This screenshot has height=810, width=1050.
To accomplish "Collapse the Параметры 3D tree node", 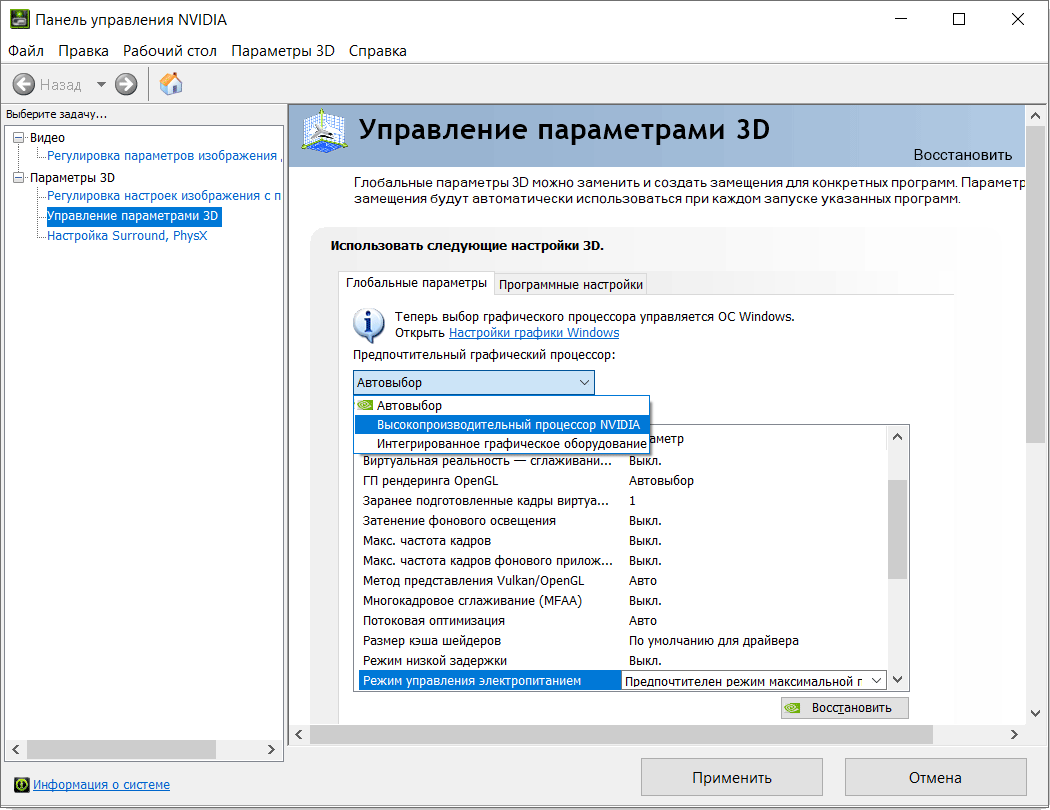I will click(x=18, y=177).
